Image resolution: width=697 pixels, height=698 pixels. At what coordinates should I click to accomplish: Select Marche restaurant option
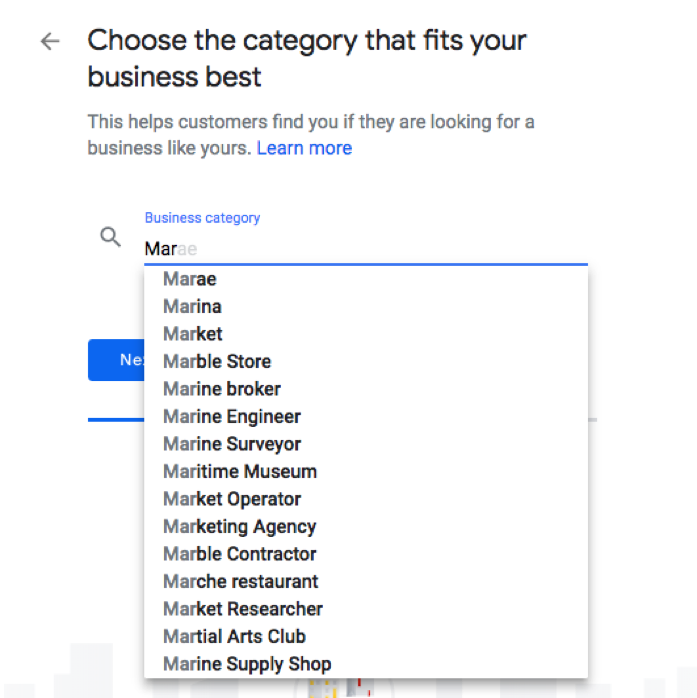point(241,581)
